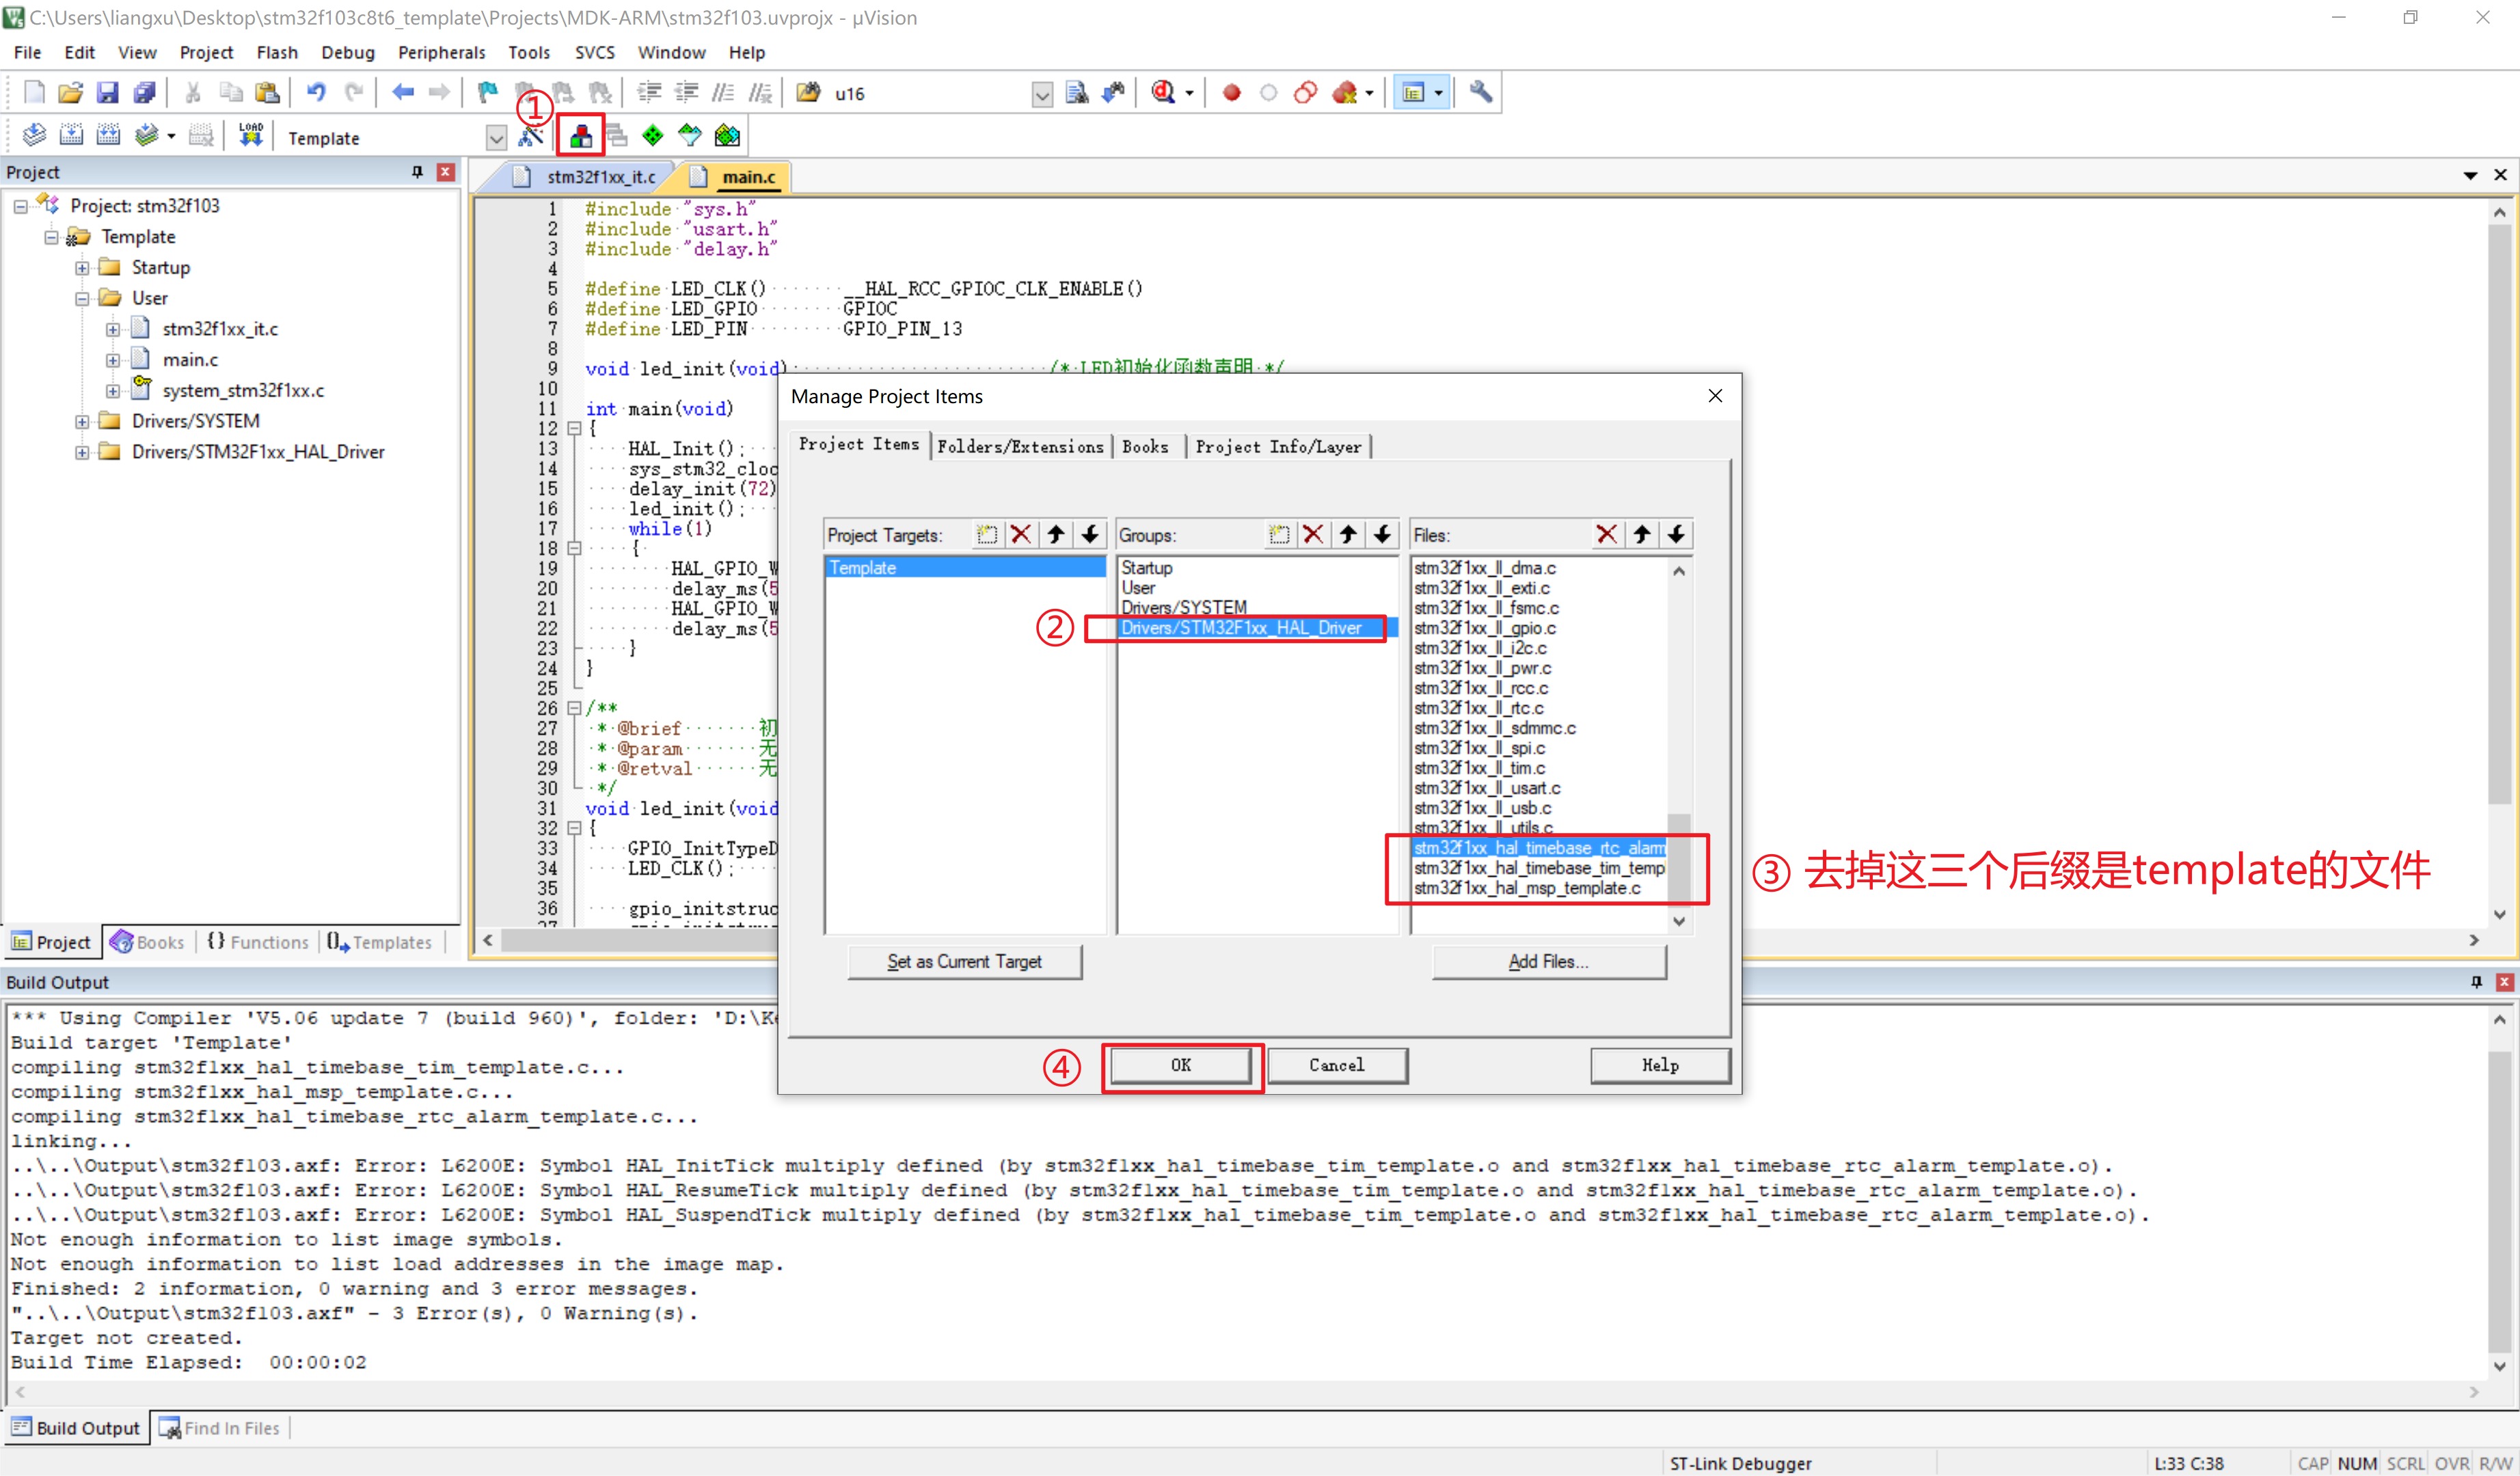The height and width of the screenshot is (1476, 2520).
Task: Start the debug session magnifier icon
Action: pos(1163,93)
